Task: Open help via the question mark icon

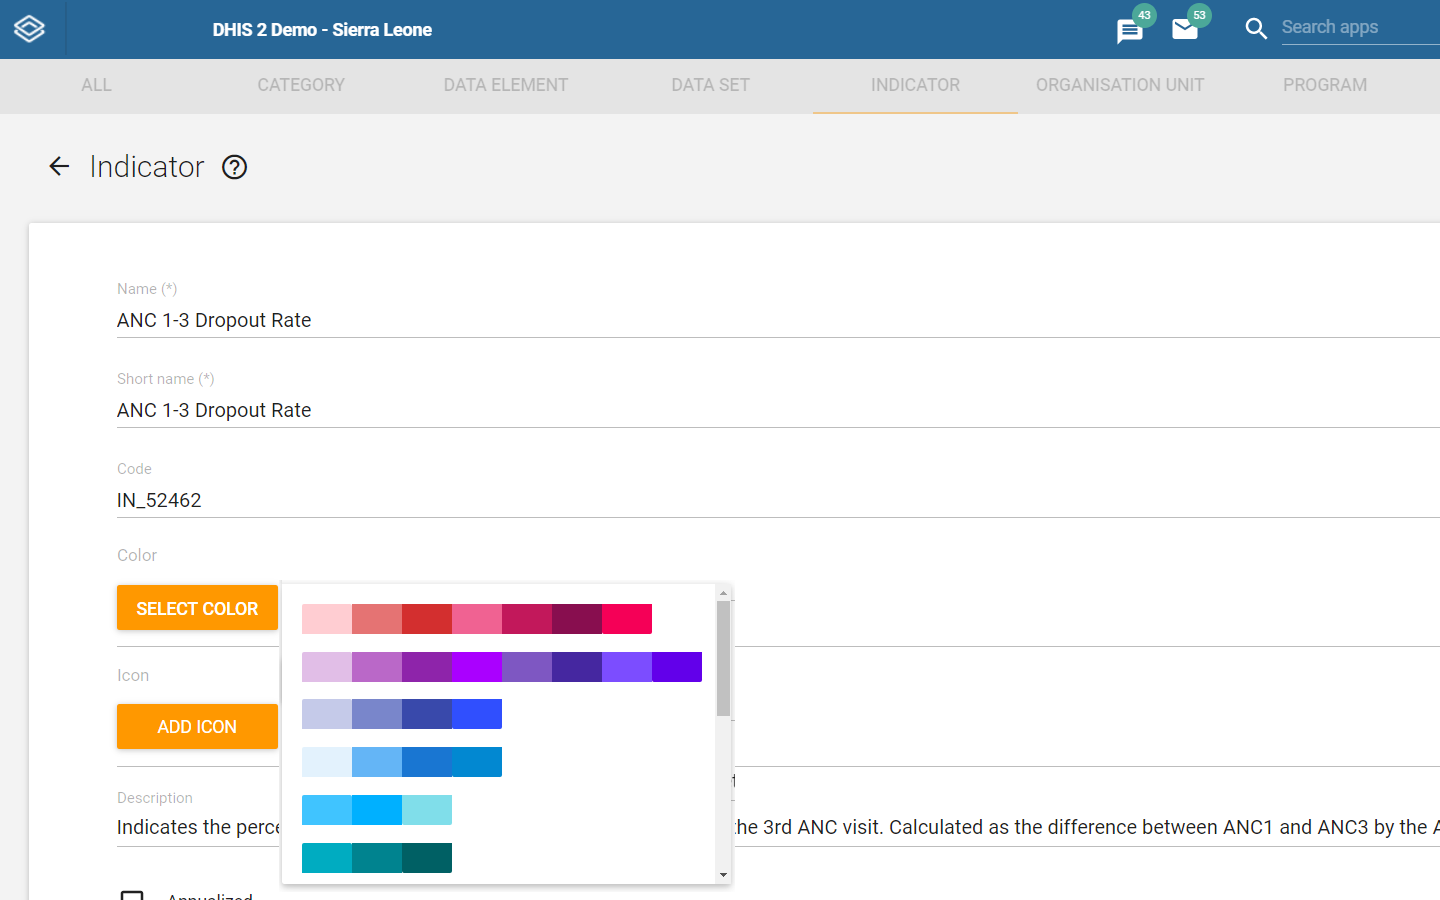Action: [234, 167]
